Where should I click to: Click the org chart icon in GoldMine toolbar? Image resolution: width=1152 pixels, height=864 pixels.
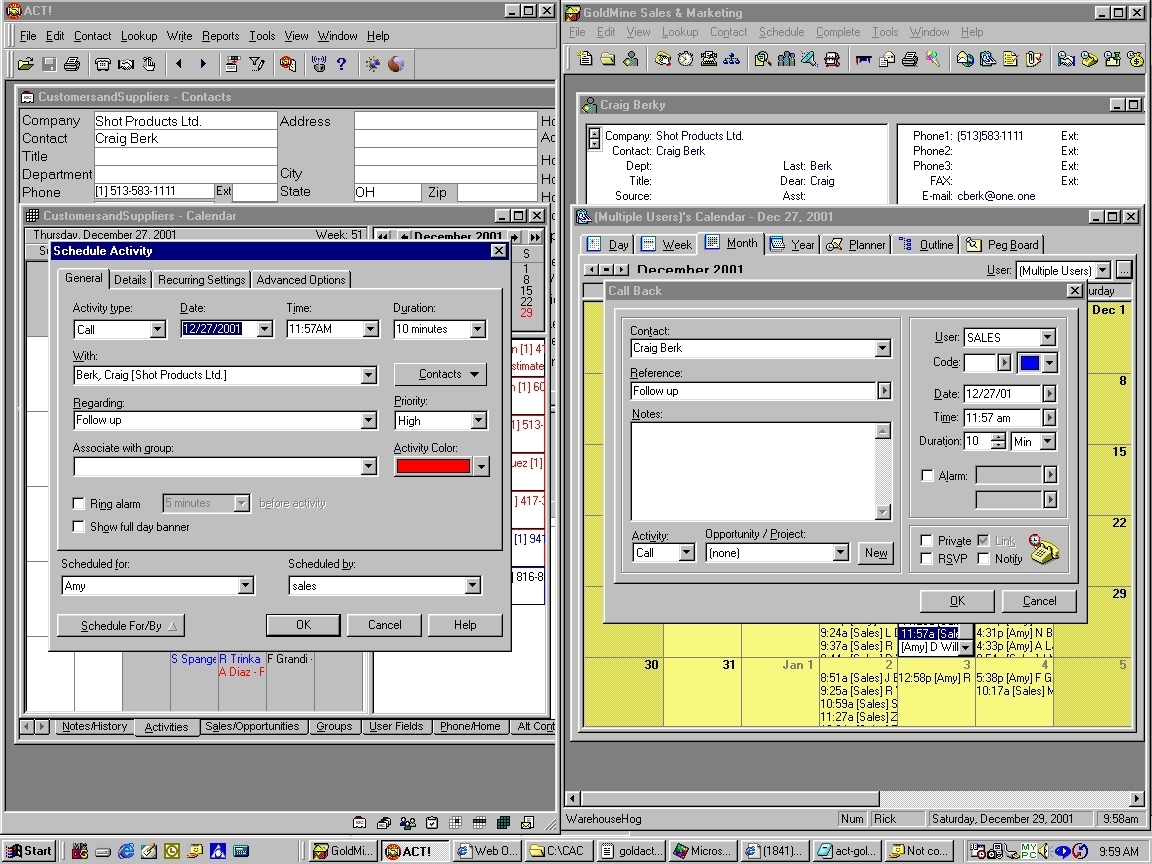(732, 59)
